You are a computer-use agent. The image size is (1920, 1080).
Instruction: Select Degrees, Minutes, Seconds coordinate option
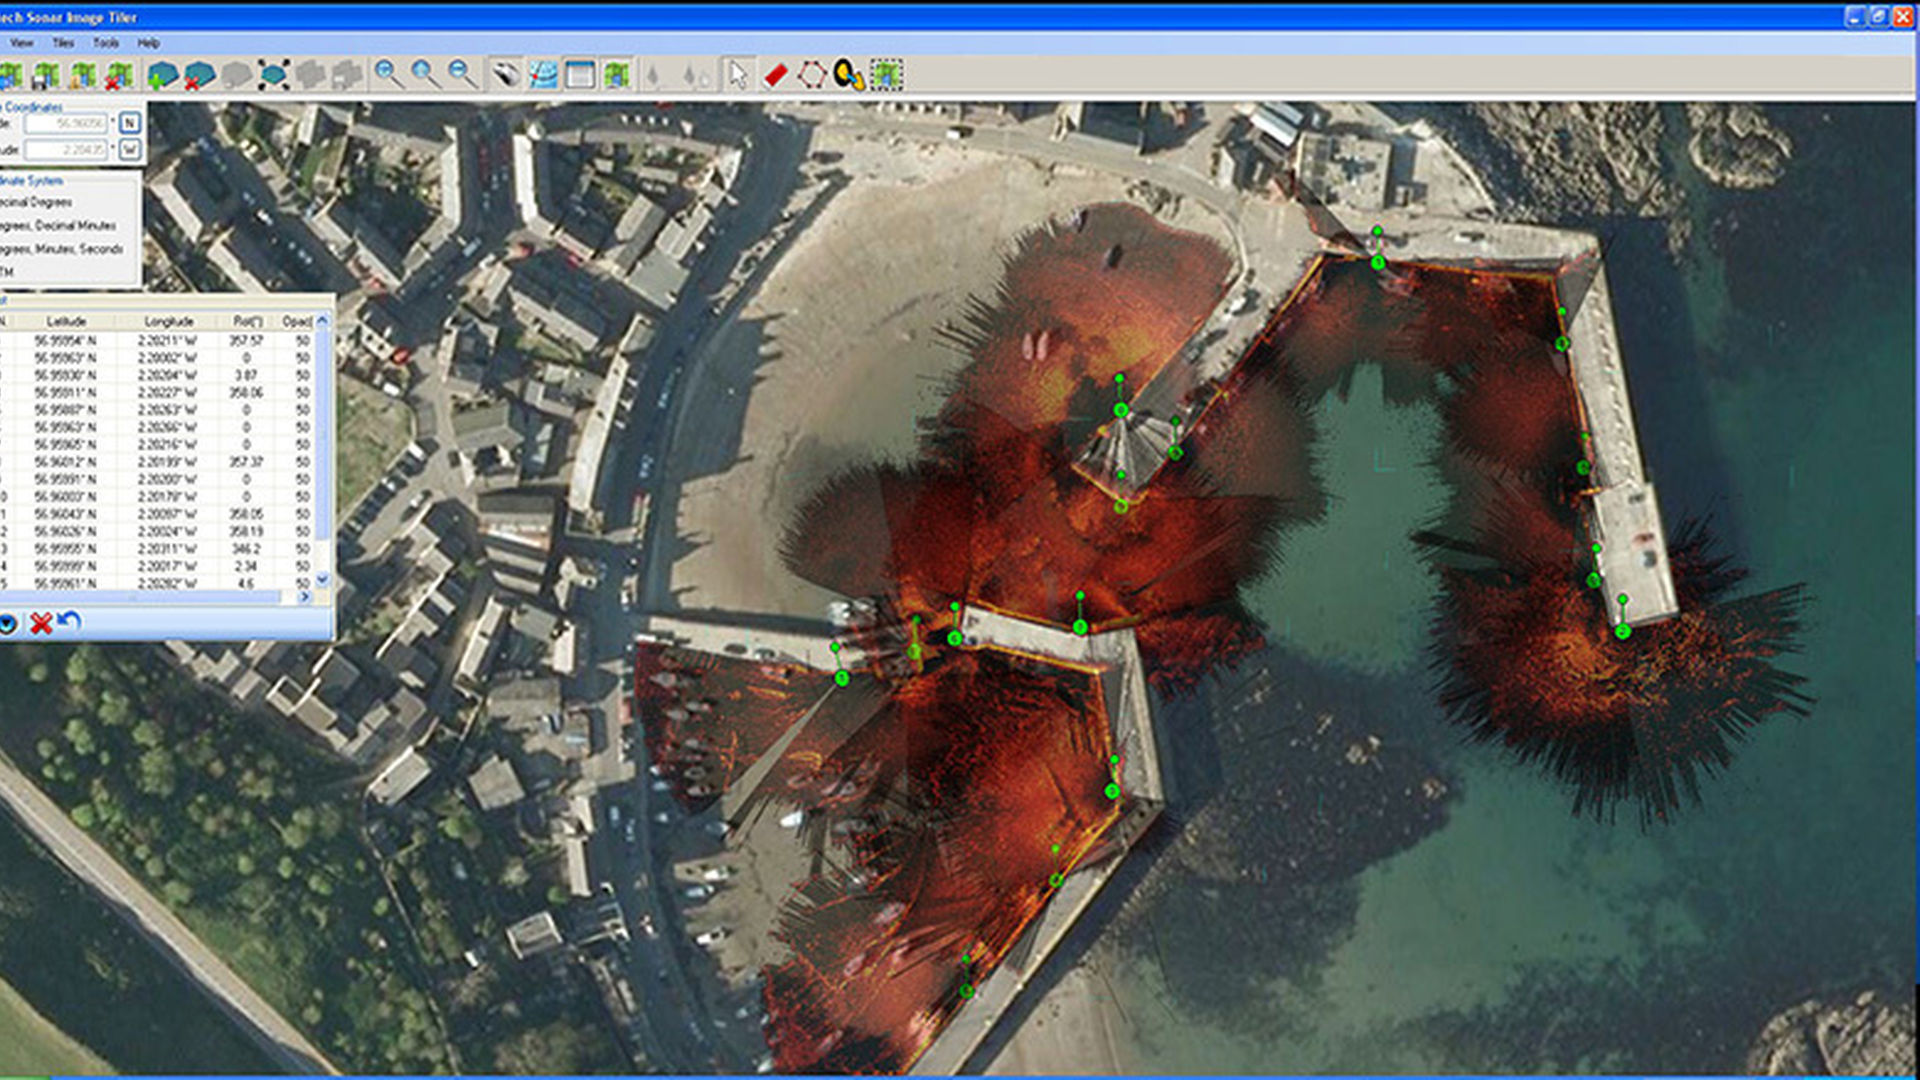[62, 249]
